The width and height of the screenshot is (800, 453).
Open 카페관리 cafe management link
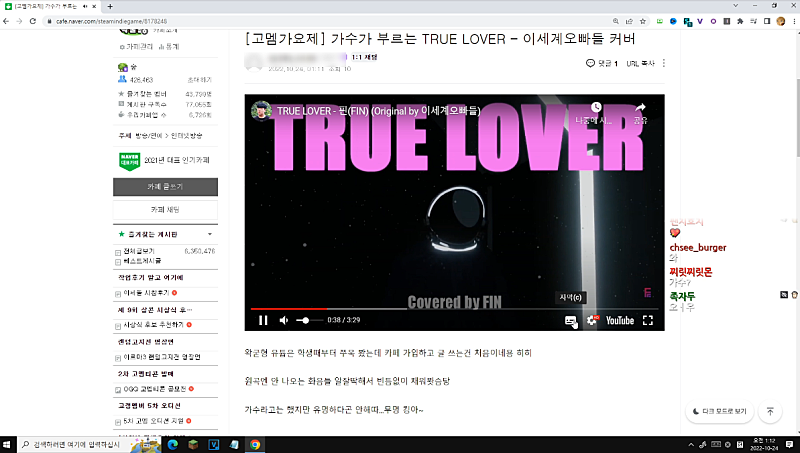point(136,46)
